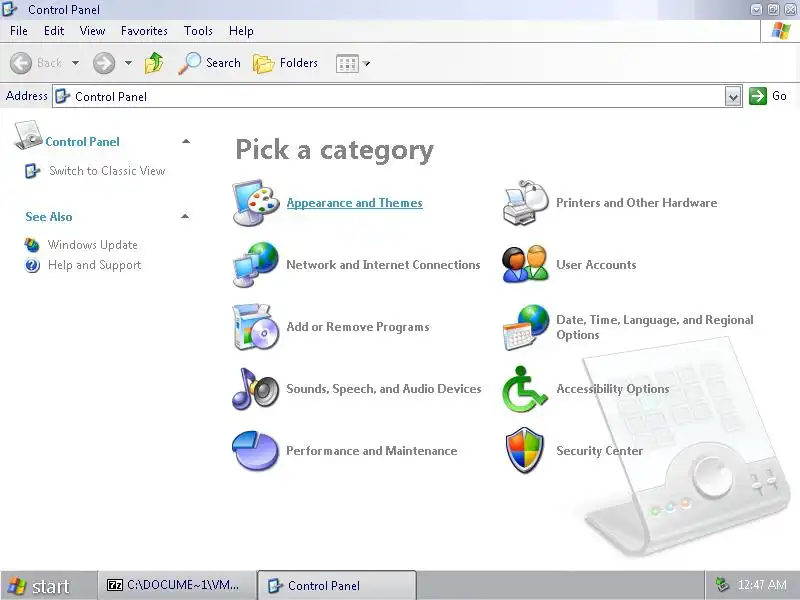Image resolution: width=800 pixels, height=600 pixels.
Task: Click Date, Time, Language, and Regional Options link
Action: click(x=655, y=327)
